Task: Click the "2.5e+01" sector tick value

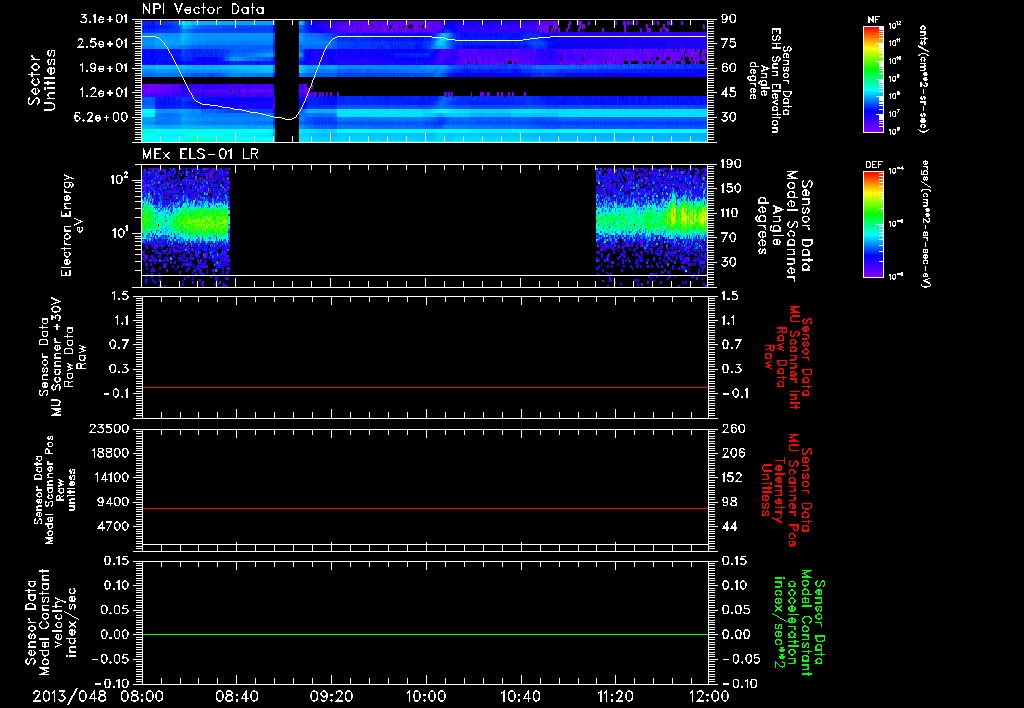Action: click(104, 43)
